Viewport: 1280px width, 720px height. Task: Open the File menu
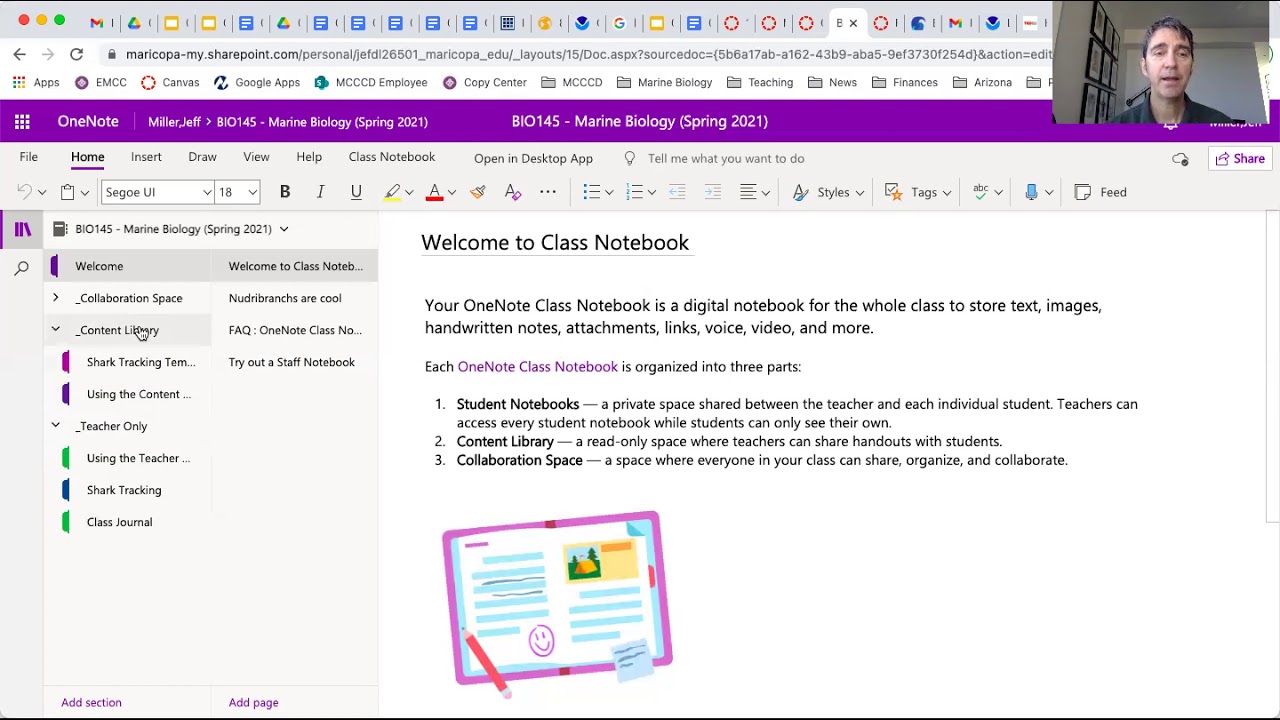[29, 157]
